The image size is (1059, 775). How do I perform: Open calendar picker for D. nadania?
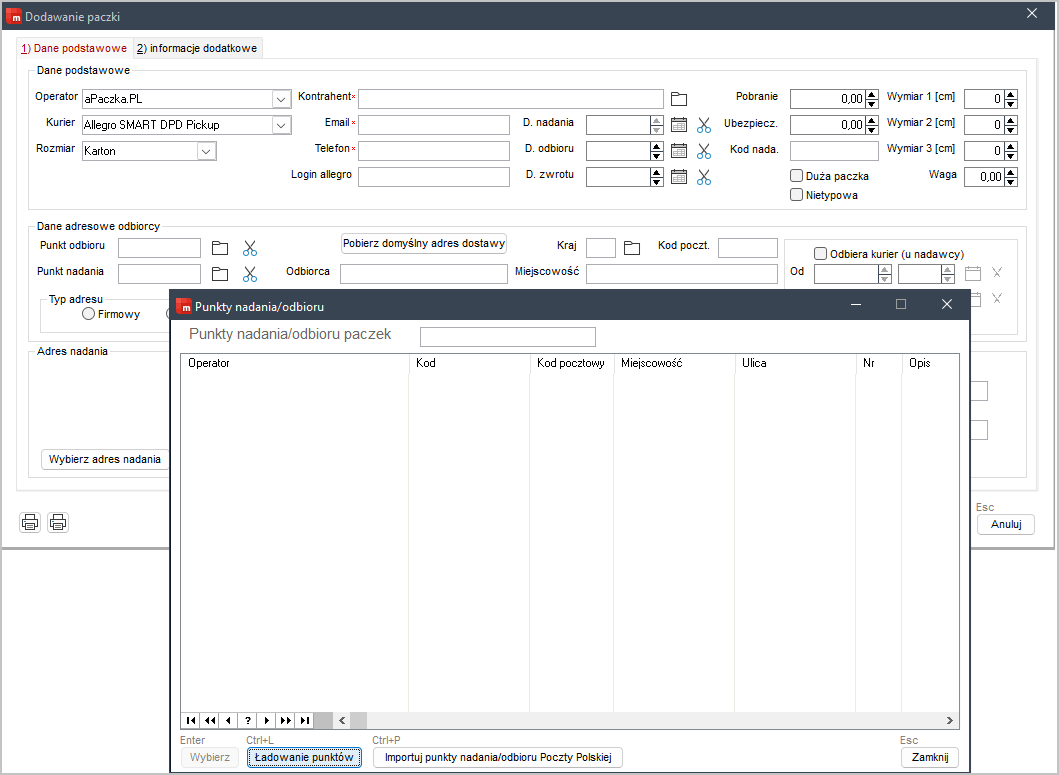click(x=679, y=125)
